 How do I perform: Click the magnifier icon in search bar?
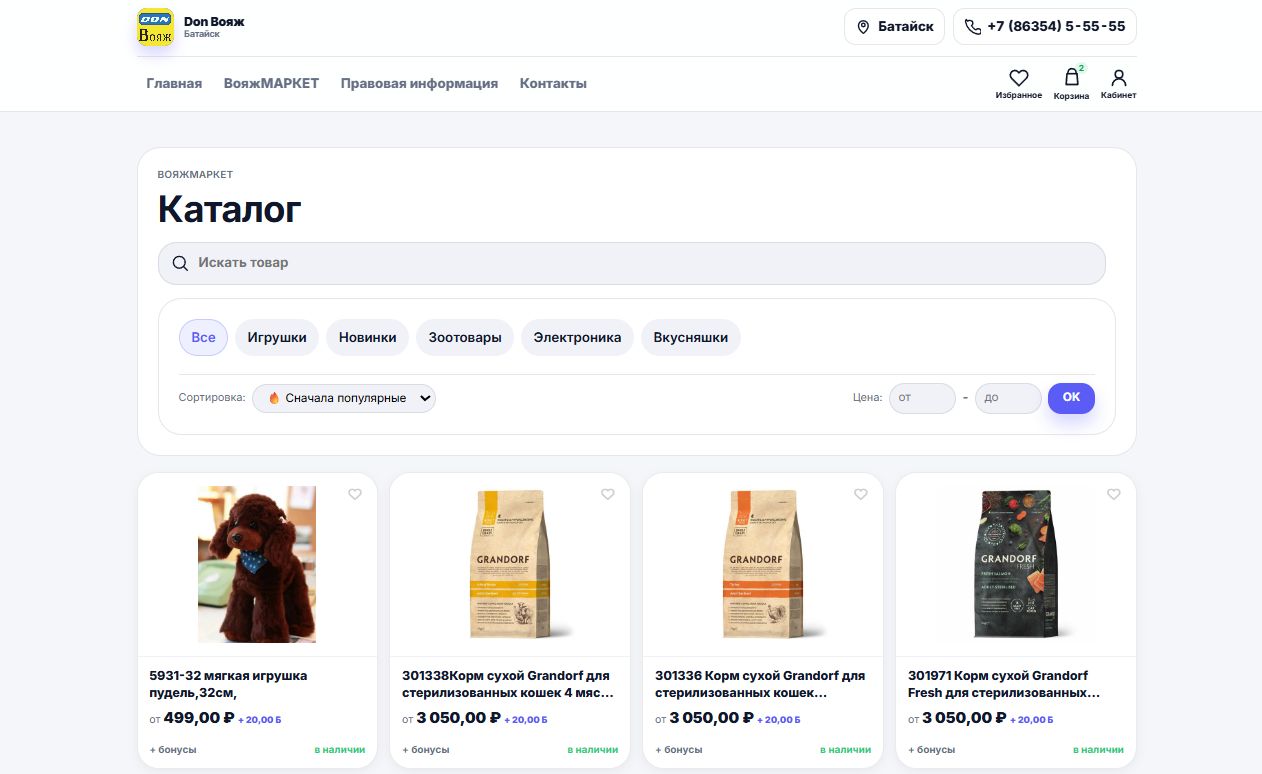tap(180, 263)
